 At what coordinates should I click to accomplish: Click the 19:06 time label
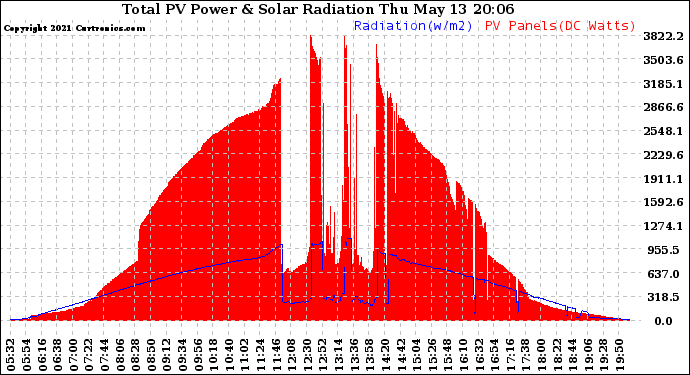coord(589,355)
